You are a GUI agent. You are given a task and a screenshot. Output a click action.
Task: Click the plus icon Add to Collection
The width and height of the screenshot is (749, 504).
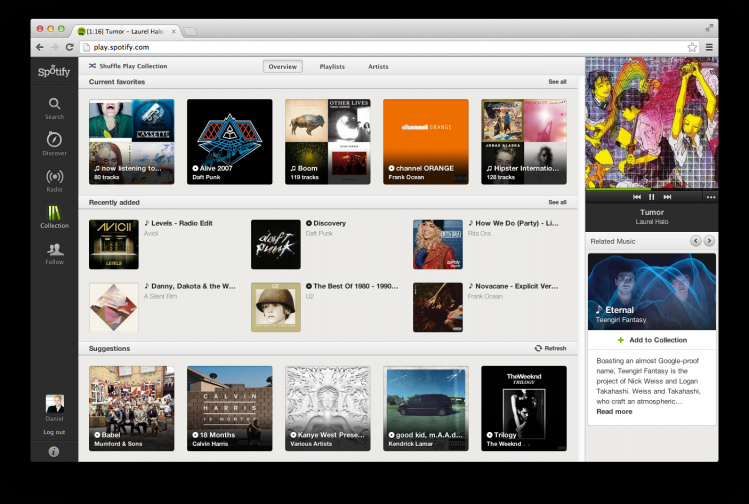pos(621,340)
